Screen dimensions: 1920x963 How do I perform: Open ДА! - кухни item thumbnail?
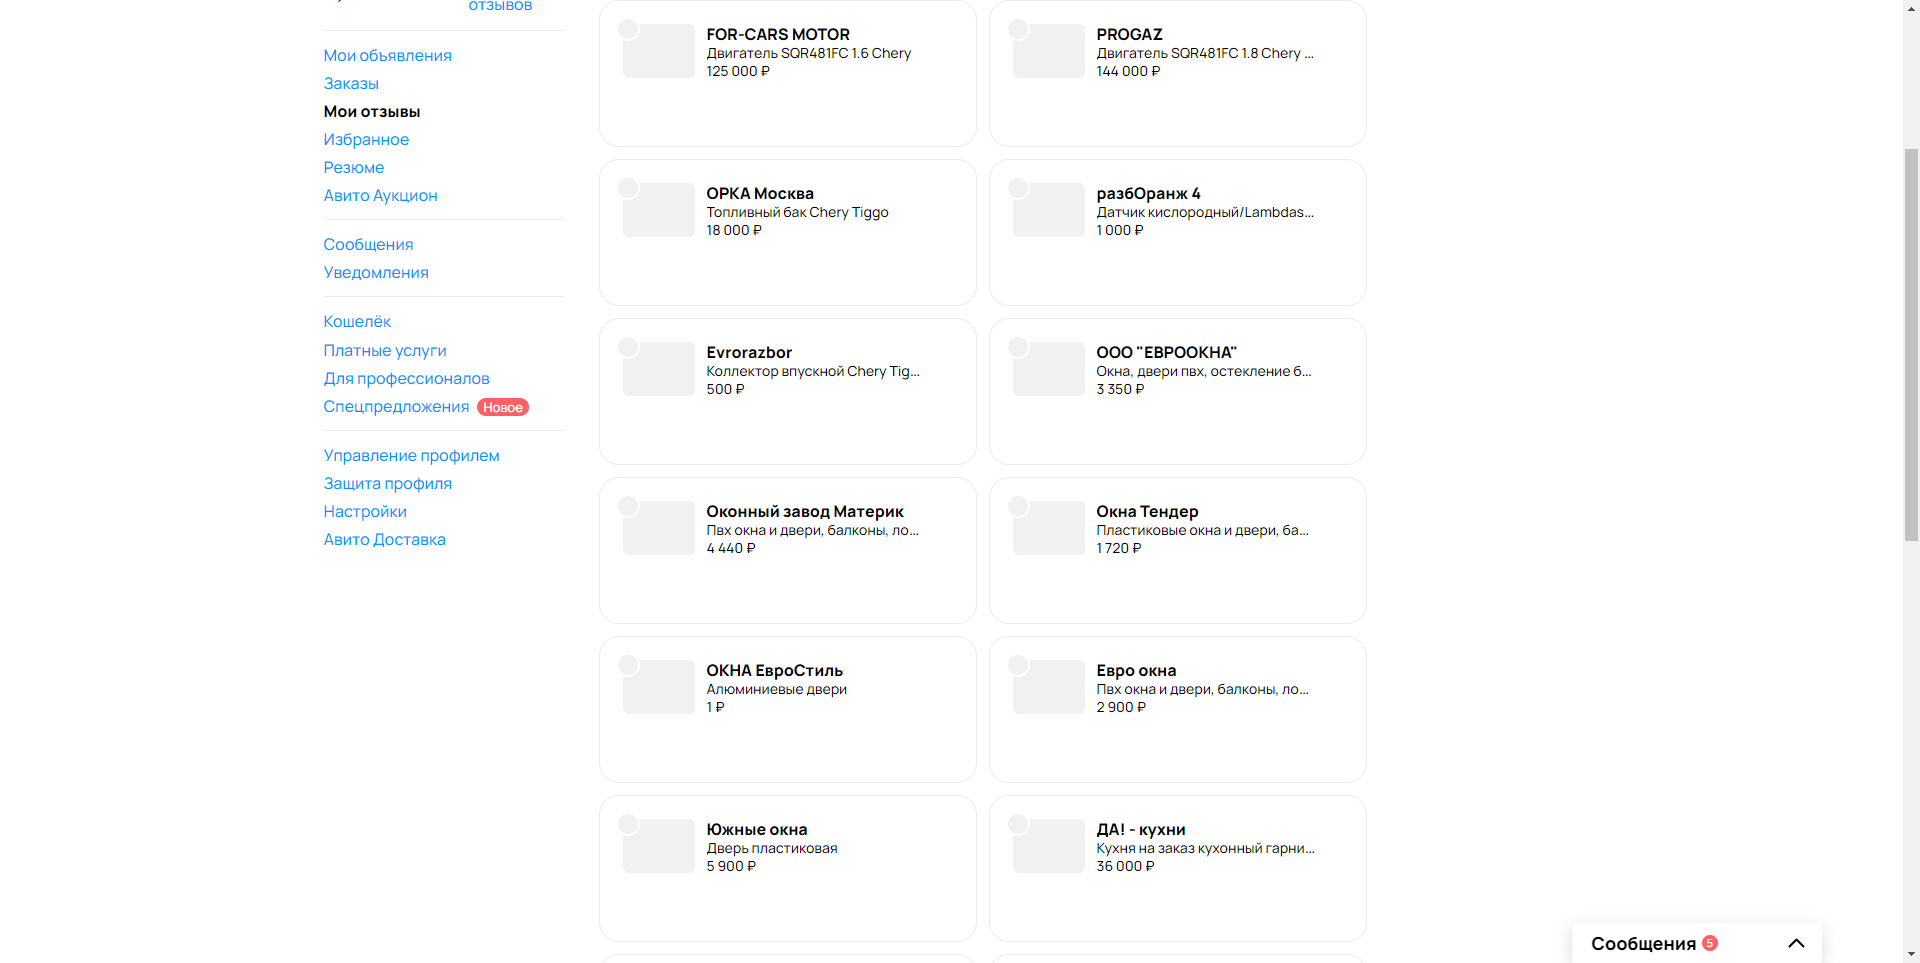click(1049, 846)
